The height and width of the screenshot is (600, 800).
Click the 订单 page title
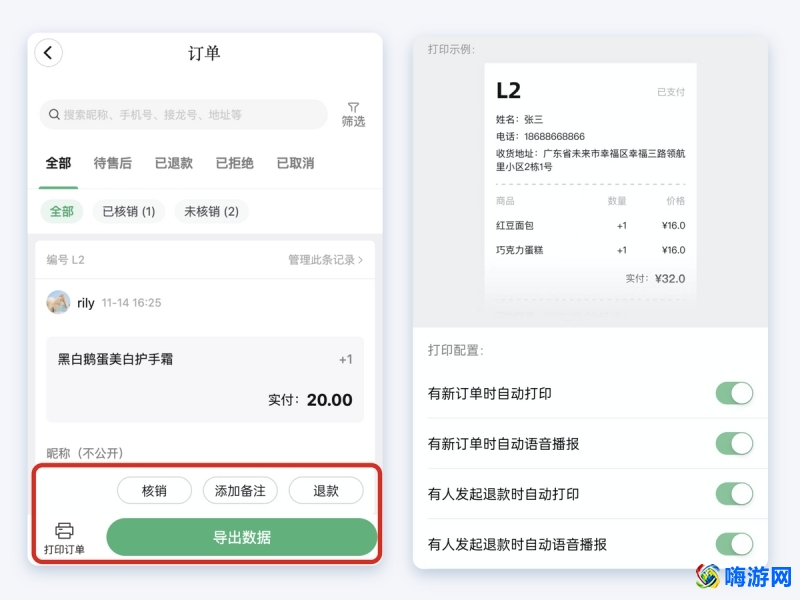click(x=204, y=53)
